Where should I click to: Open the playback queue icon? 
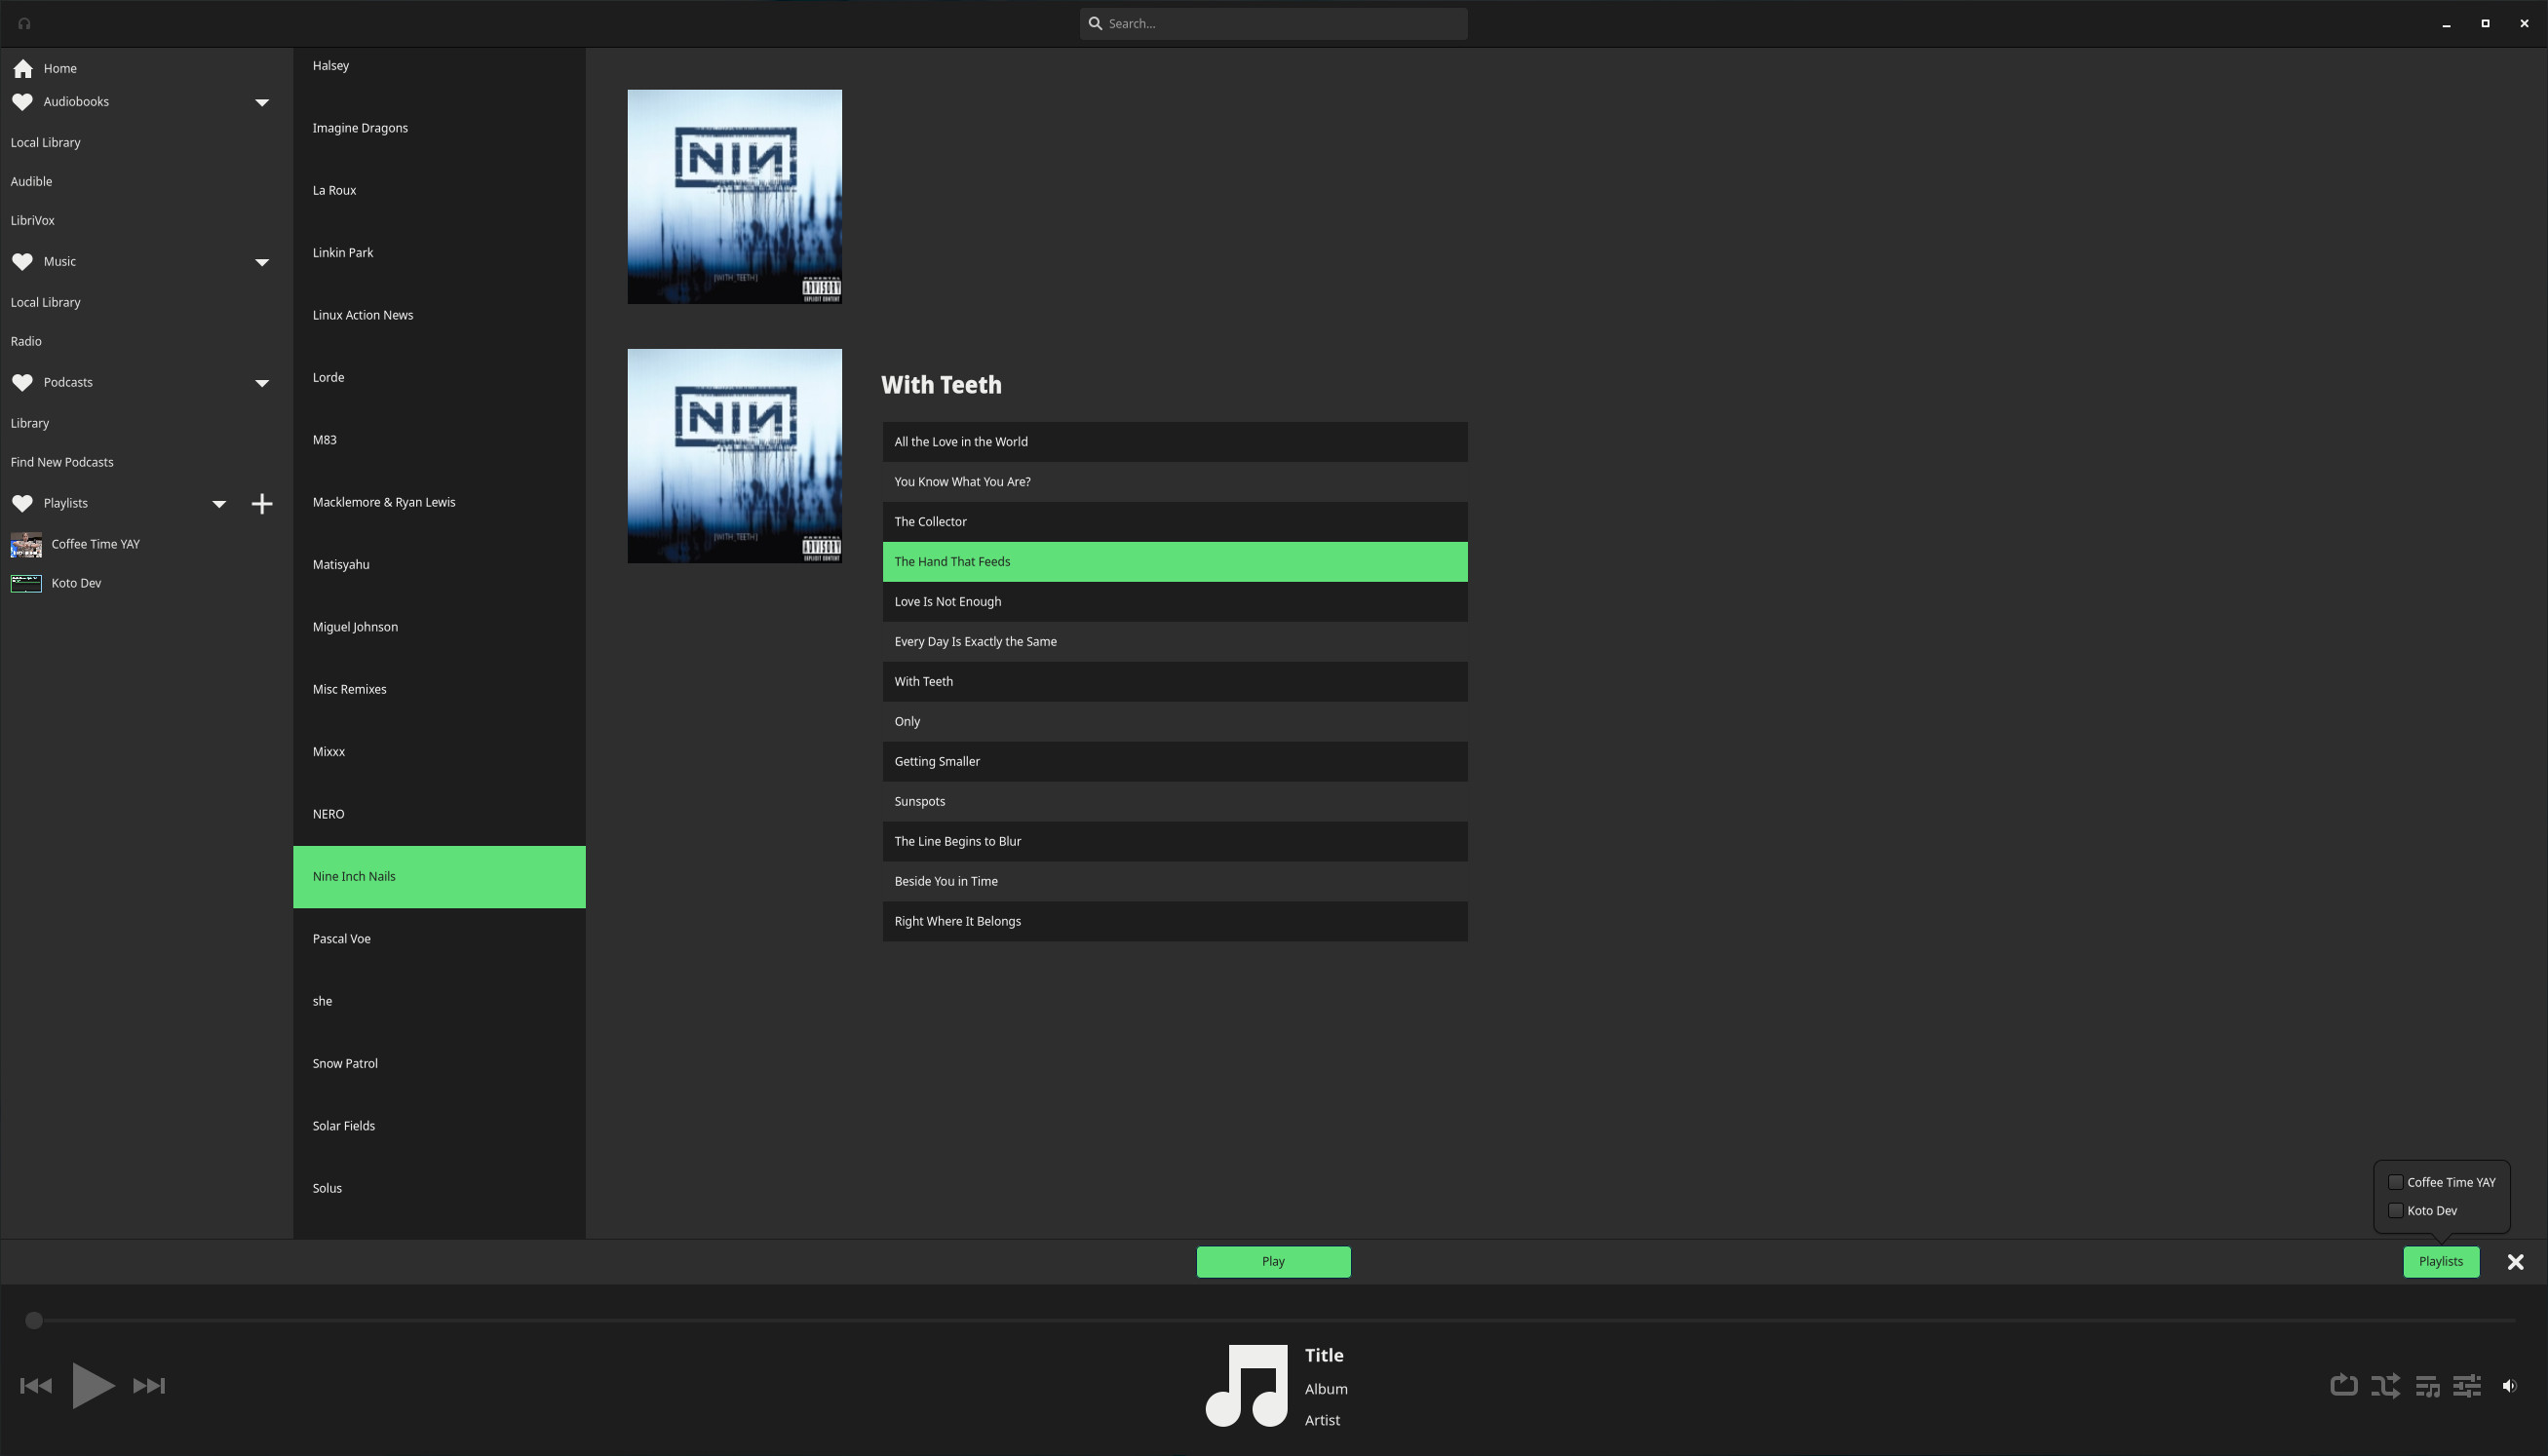[x=2427, y=1386]
